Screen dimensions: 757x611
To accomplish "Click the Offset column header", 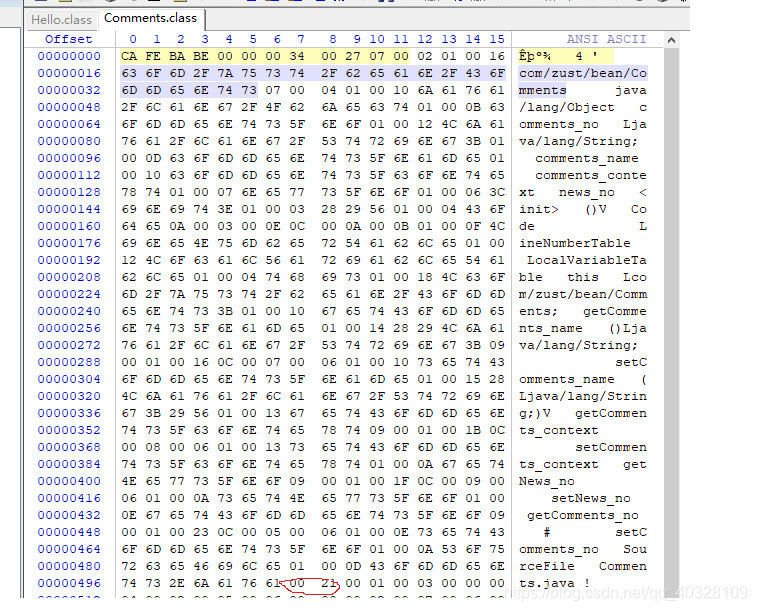I will click(69, 39).
